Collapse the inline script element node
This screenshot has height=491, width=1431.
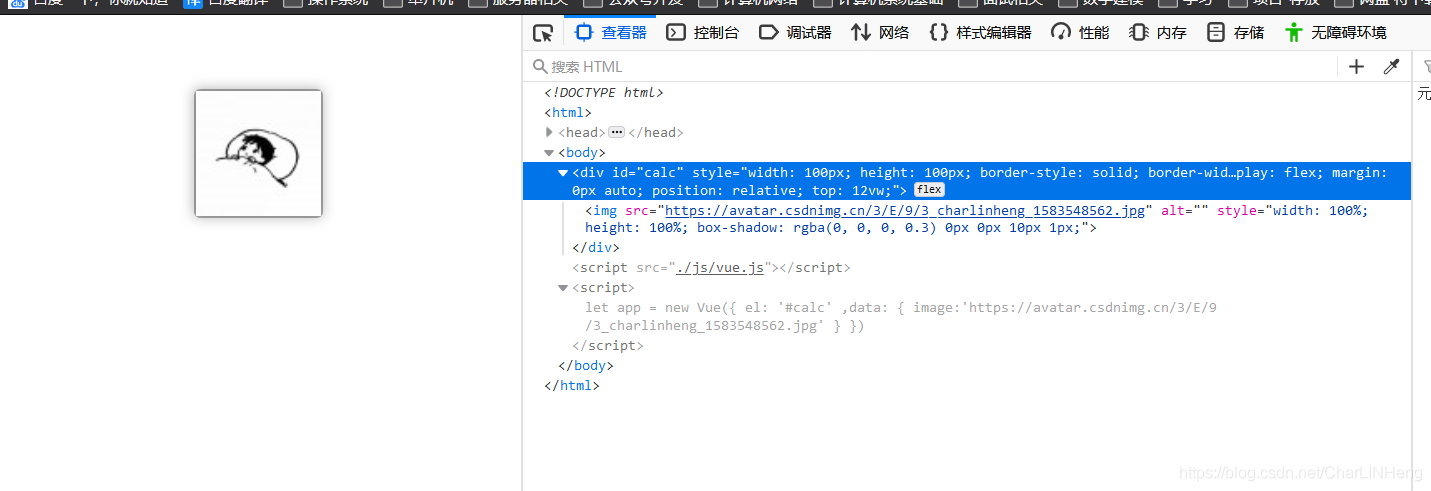coord(563,288)
